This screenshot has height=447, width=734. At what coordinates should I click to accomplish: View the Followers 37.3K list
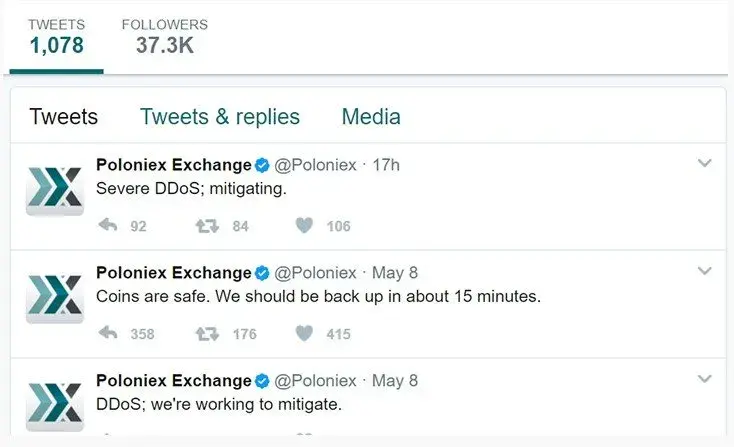click(164, 36)
